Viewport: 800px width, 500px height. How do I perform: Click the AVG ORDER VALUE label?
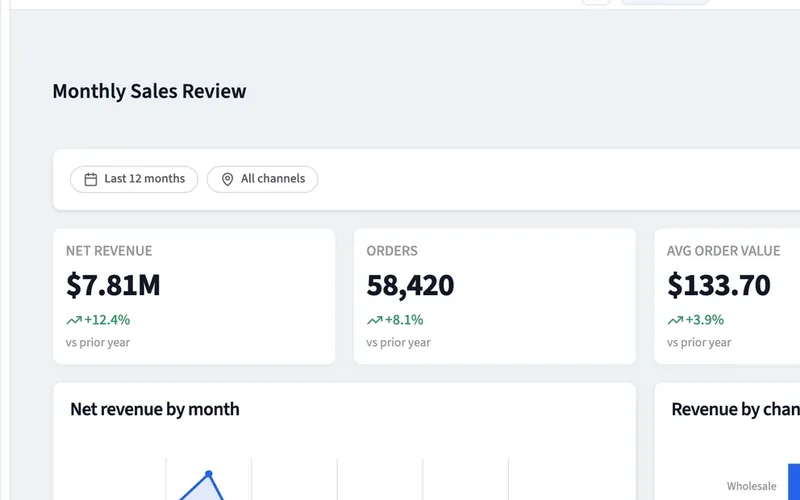723,251
